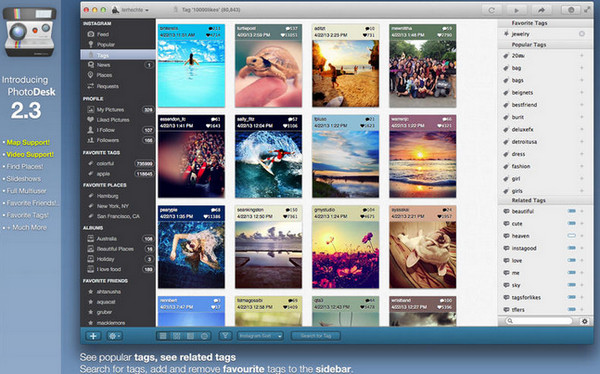Switch to list view layout
Viewport: 600px width, 374px height.
163,336
